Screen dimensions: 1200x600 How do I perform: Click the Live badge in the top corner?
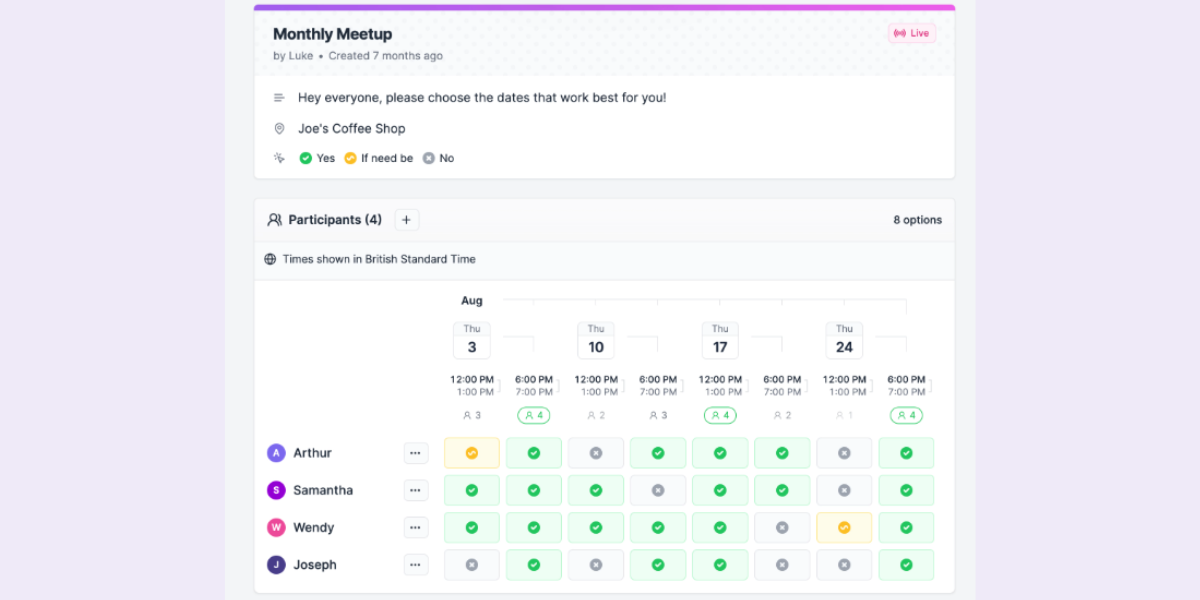tap(912, 33)
